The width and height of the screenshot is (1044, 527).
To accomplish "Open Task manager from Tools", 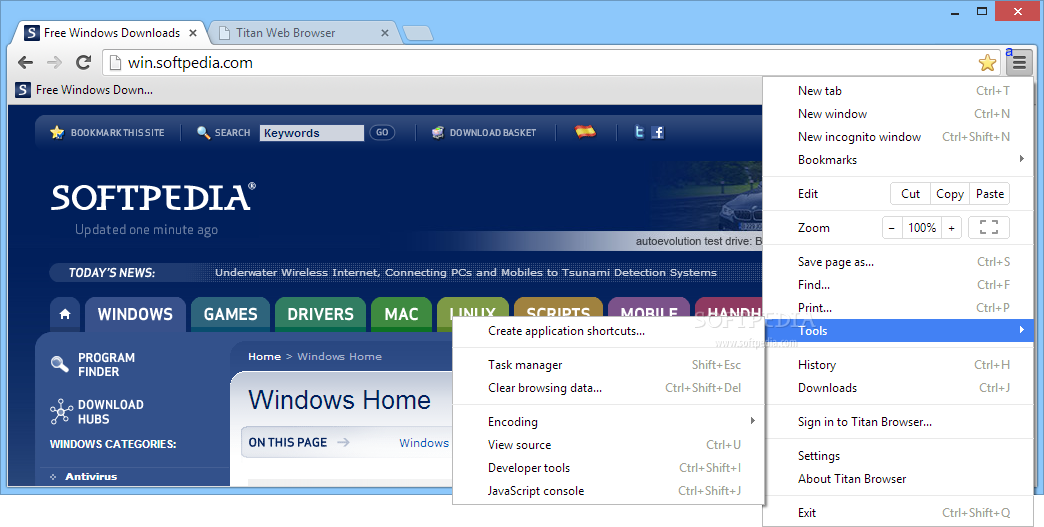I will (x=608, y=365).
